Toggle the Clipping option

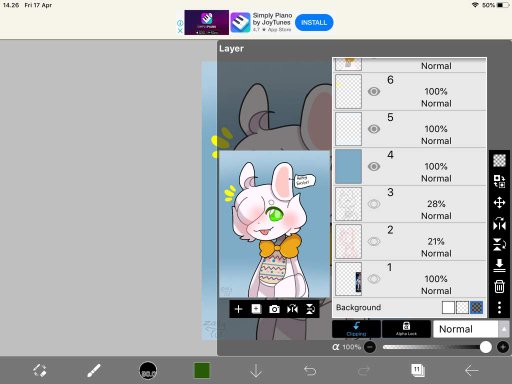click(356, 329)
